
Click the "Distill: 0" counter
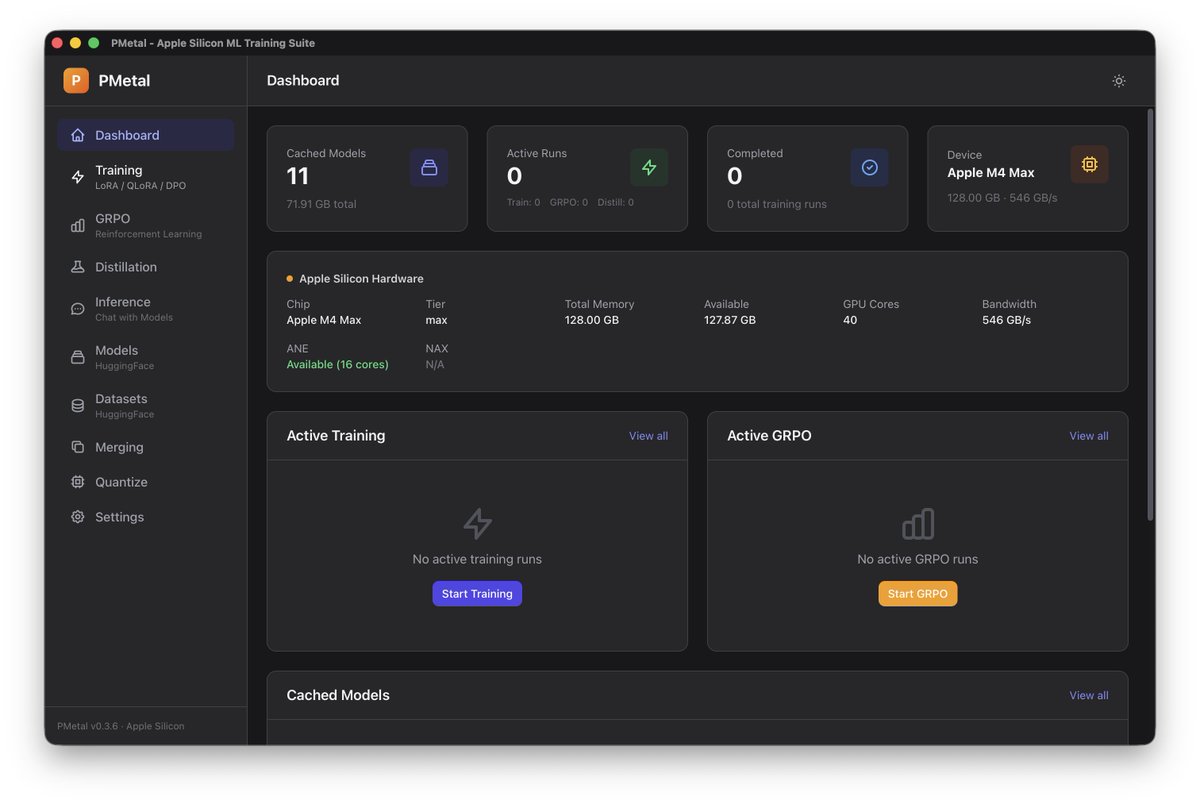tap(616, 202)
